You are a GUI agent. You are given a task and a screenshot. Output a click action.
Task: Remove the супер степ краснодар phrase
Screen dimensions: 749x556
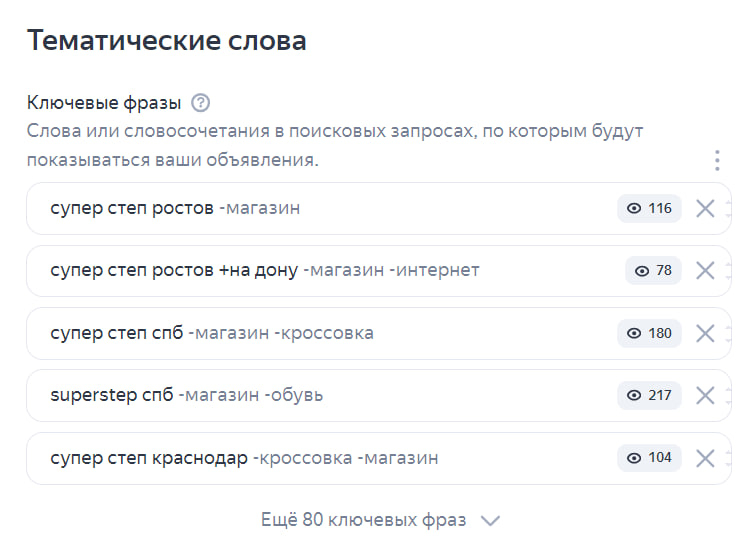[705, 458]
